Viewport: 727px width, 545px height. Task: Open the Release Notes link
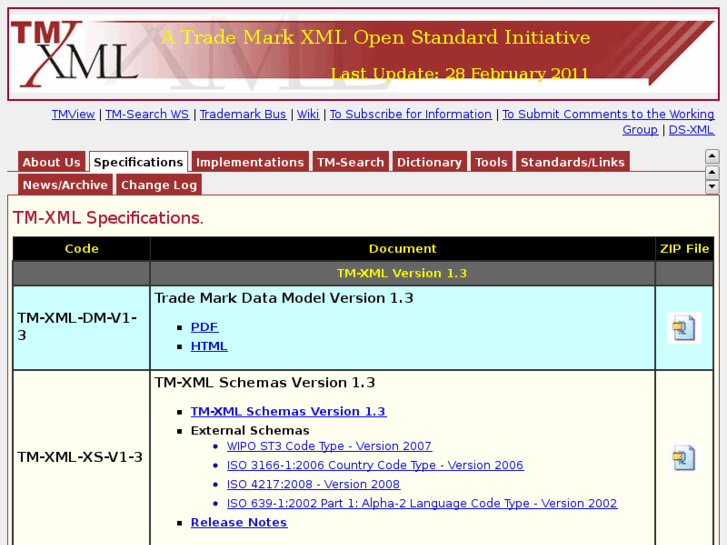click(239, 522)
